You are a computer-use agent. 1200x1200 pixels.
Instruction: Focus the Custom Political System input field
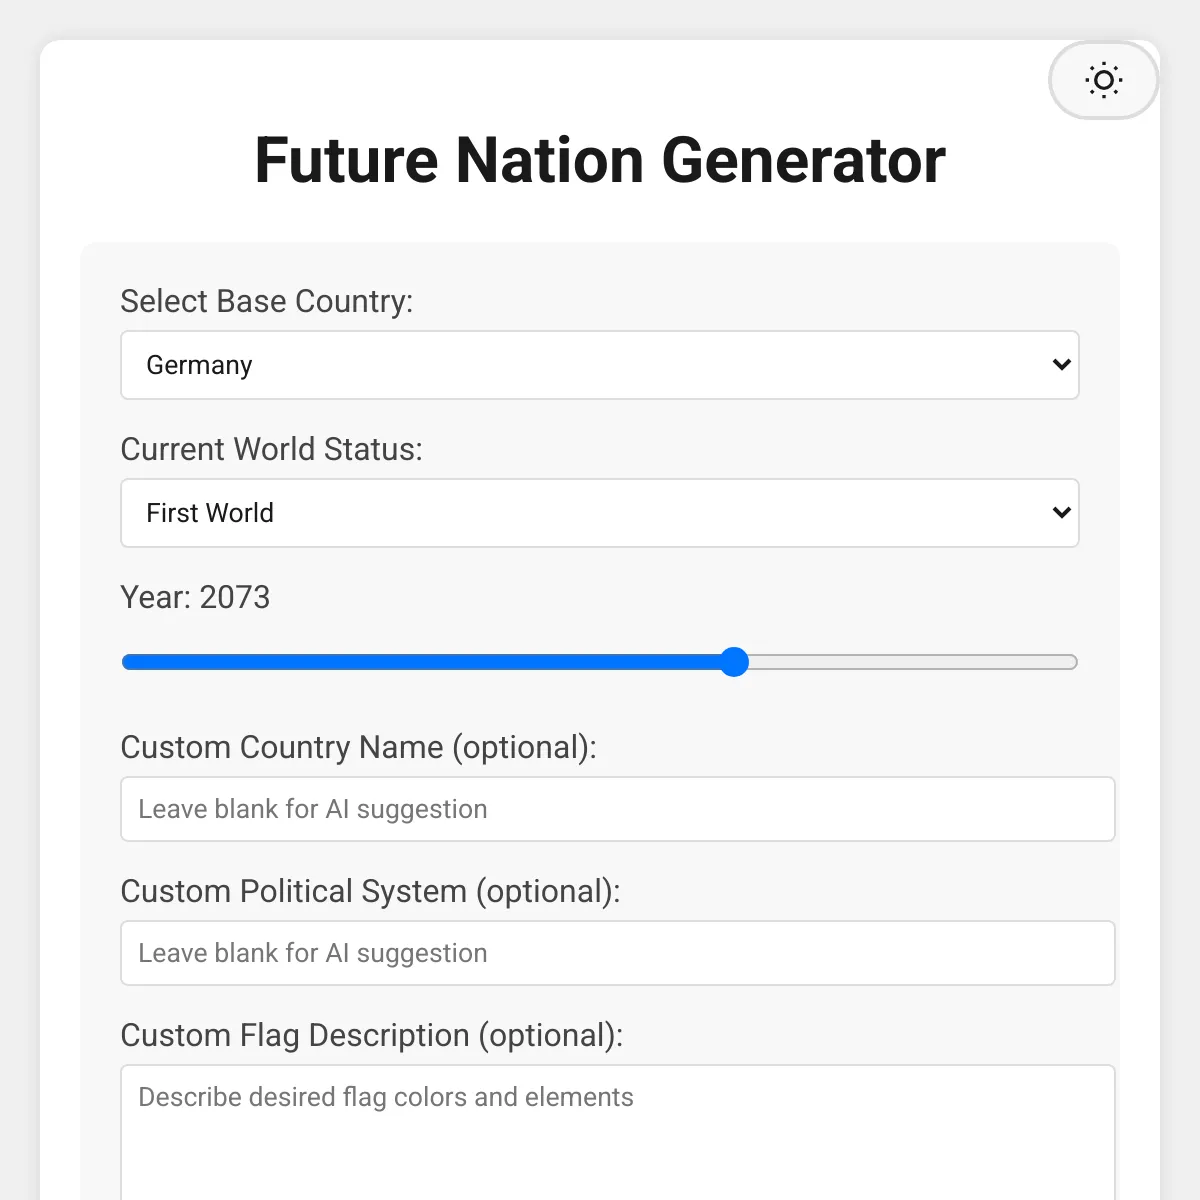[x=618, y=953]
